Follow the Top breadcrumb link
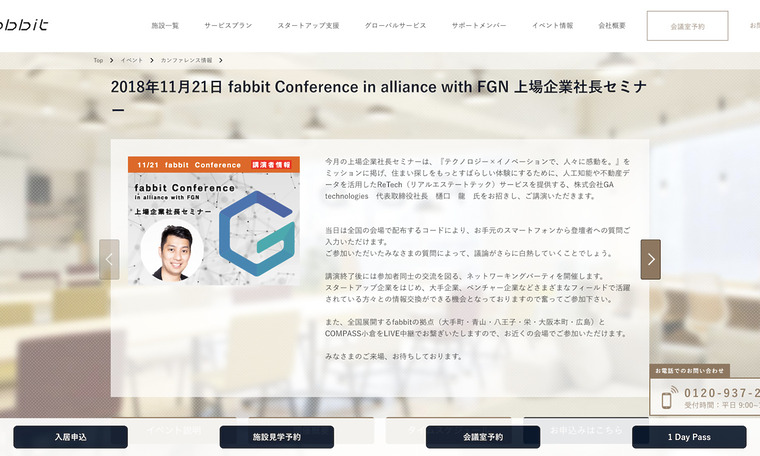 tap(98, 61)
